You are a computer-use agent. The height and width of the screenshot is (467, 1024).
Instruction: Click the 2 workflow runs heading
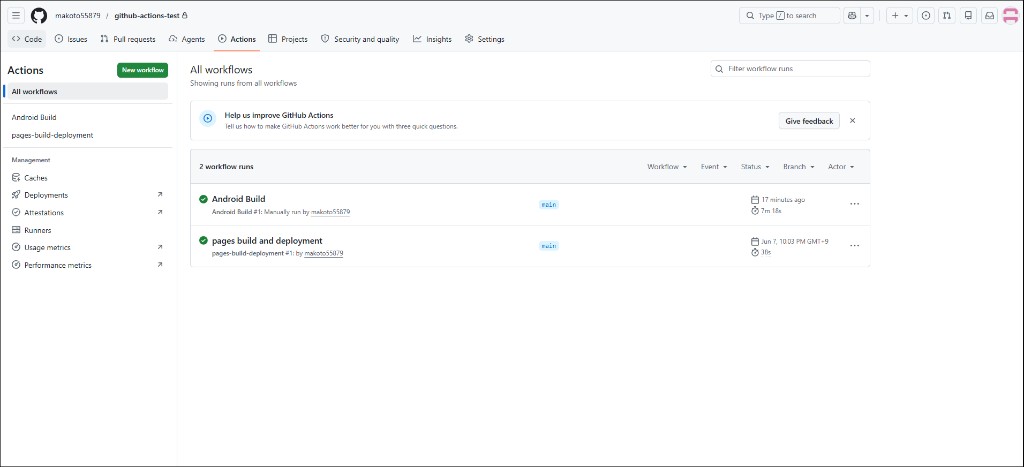click(227, 167)
